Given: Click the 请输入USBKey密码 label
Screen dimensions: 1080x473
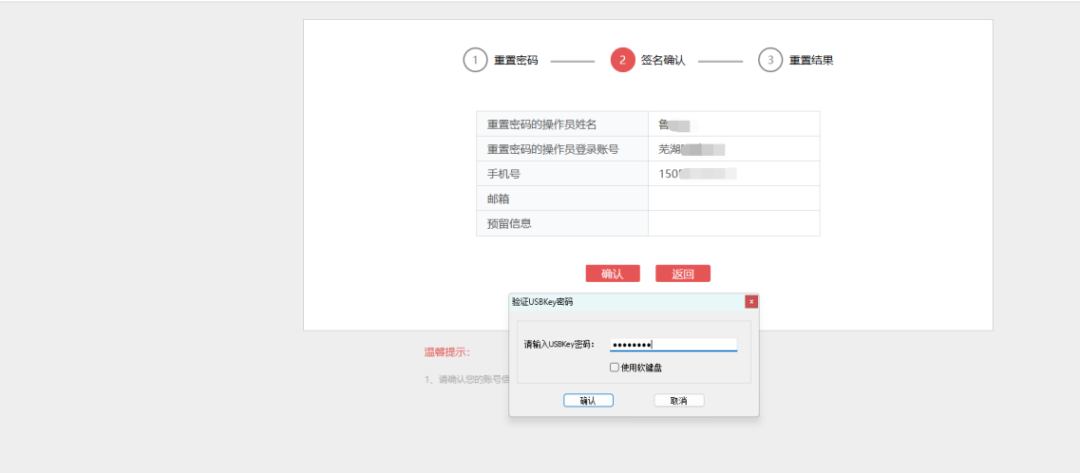Looking at the screenshot, I should (559, 345).
